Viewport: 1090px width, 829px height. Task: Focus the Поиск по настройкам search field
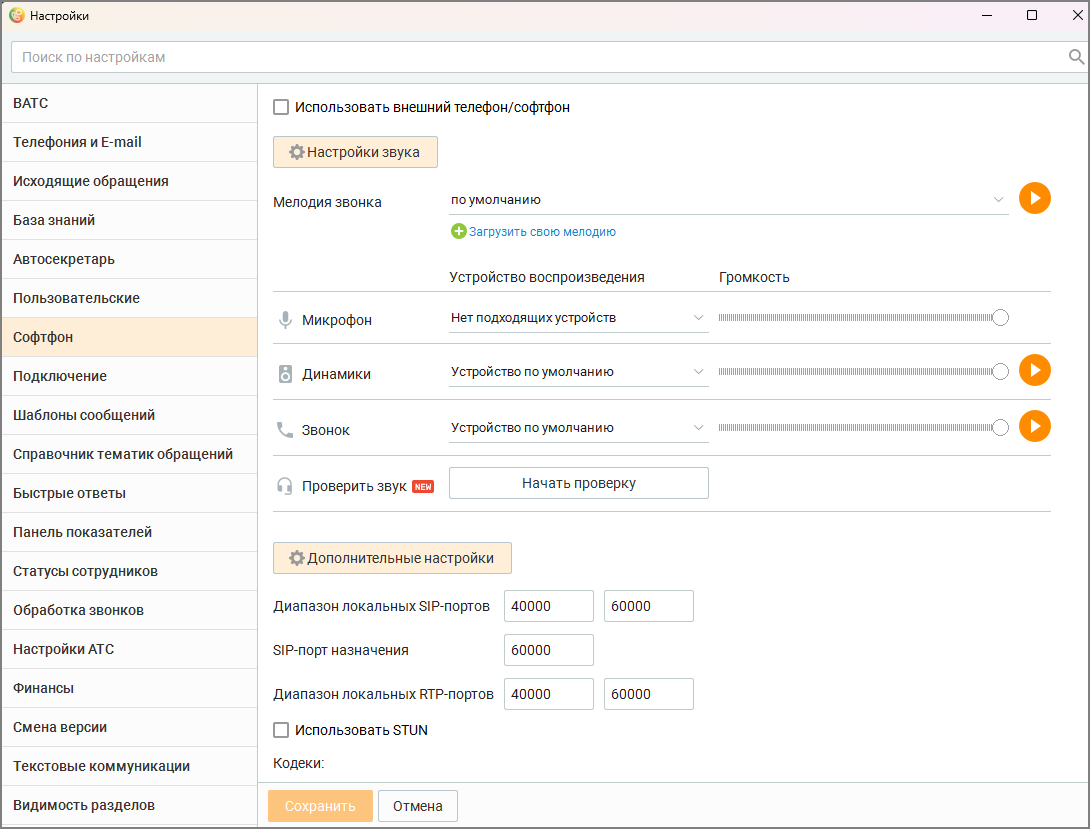pyautogui.click(x=539, y=57)
